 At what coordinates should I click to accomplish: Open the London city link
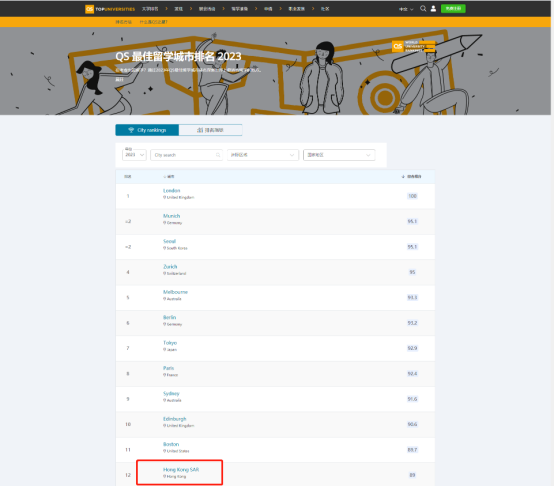[x=171, y=191]
